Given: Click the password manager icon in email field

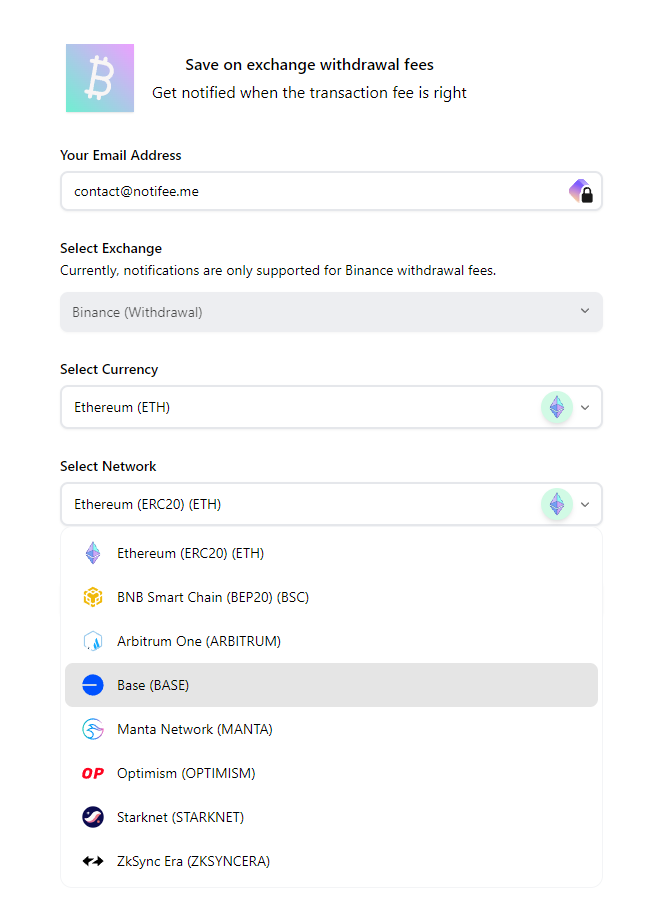Looking at the screenshot, I should point(581,191).
